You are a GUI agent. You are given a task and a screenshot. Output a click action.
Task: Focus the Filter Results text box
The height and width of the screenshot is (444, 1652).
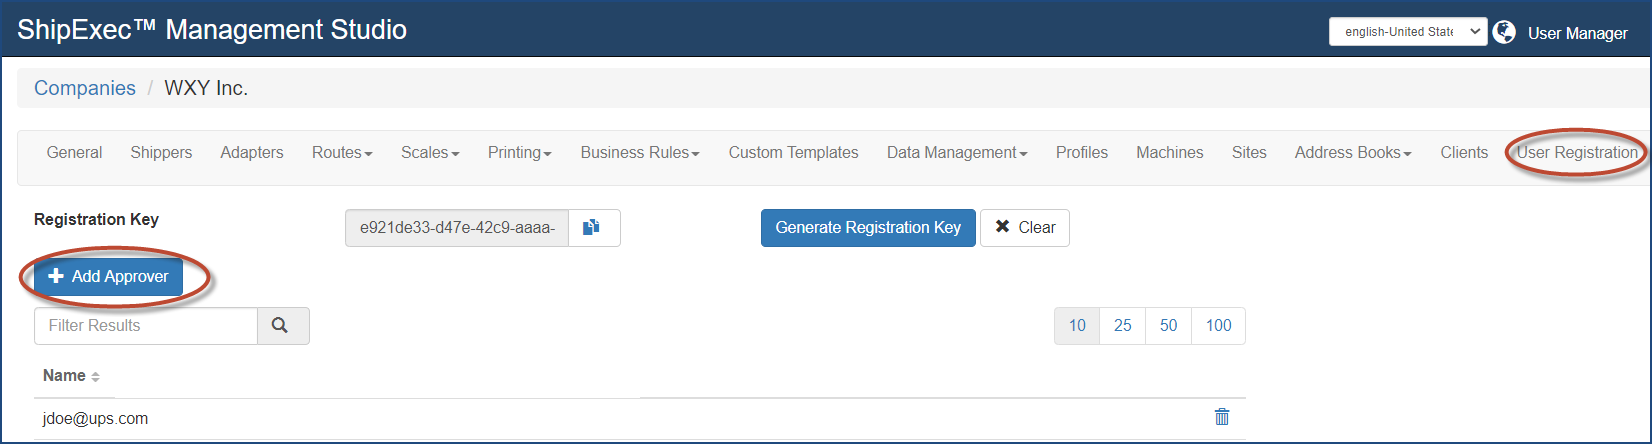click(146, 326)
